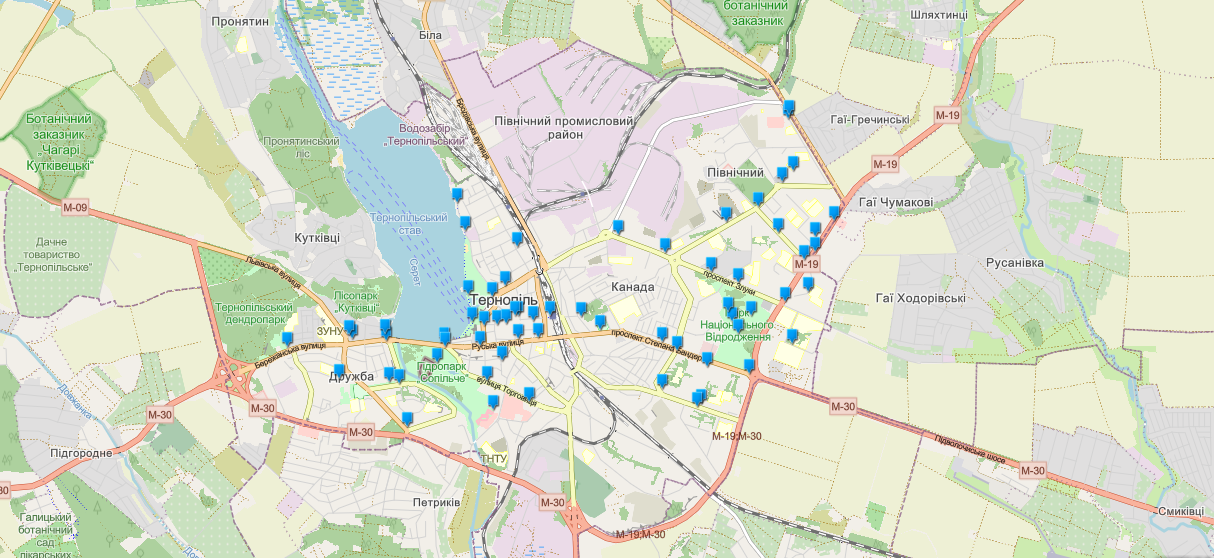
Task: Click the Смиківці village label
Action: tap(1184, 511)
